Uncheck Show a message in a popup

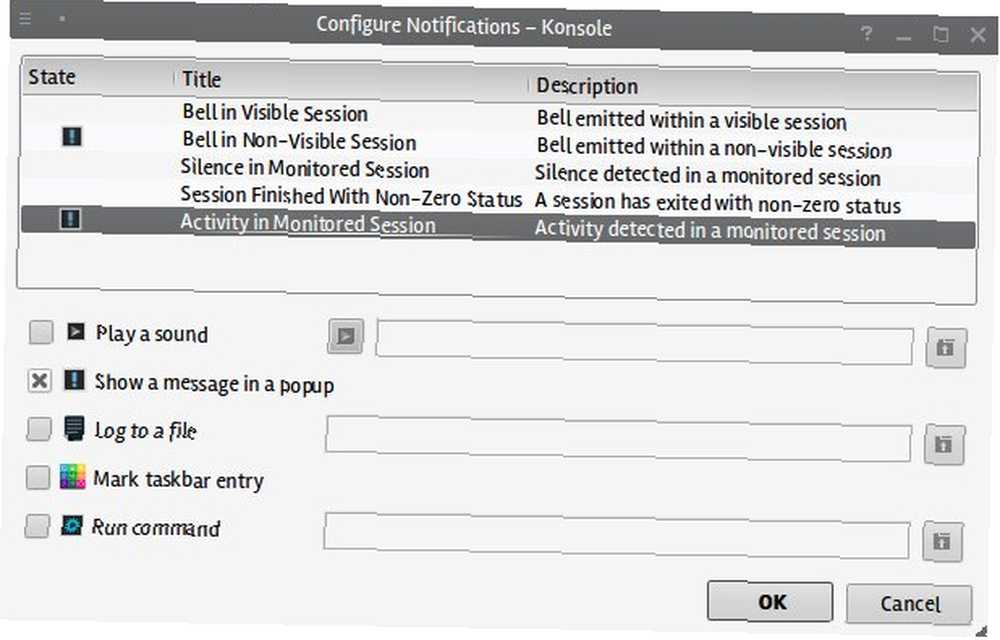[40, 381]
